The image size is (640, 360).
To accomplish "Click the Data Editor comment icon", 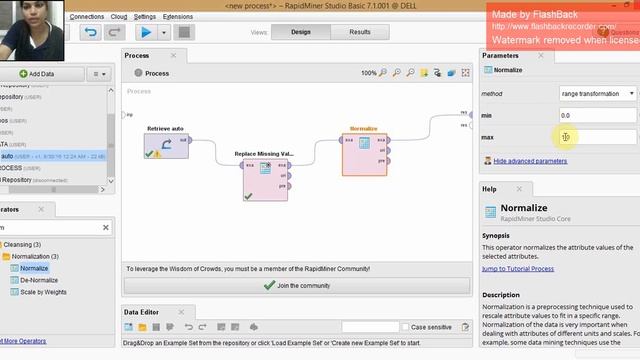I will coord(170,327).
